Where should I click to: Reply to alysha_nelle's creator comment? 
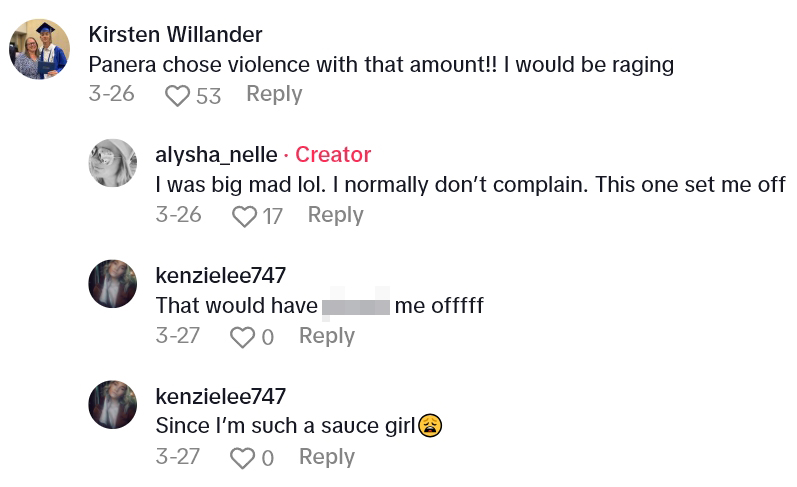coord(335,215)
